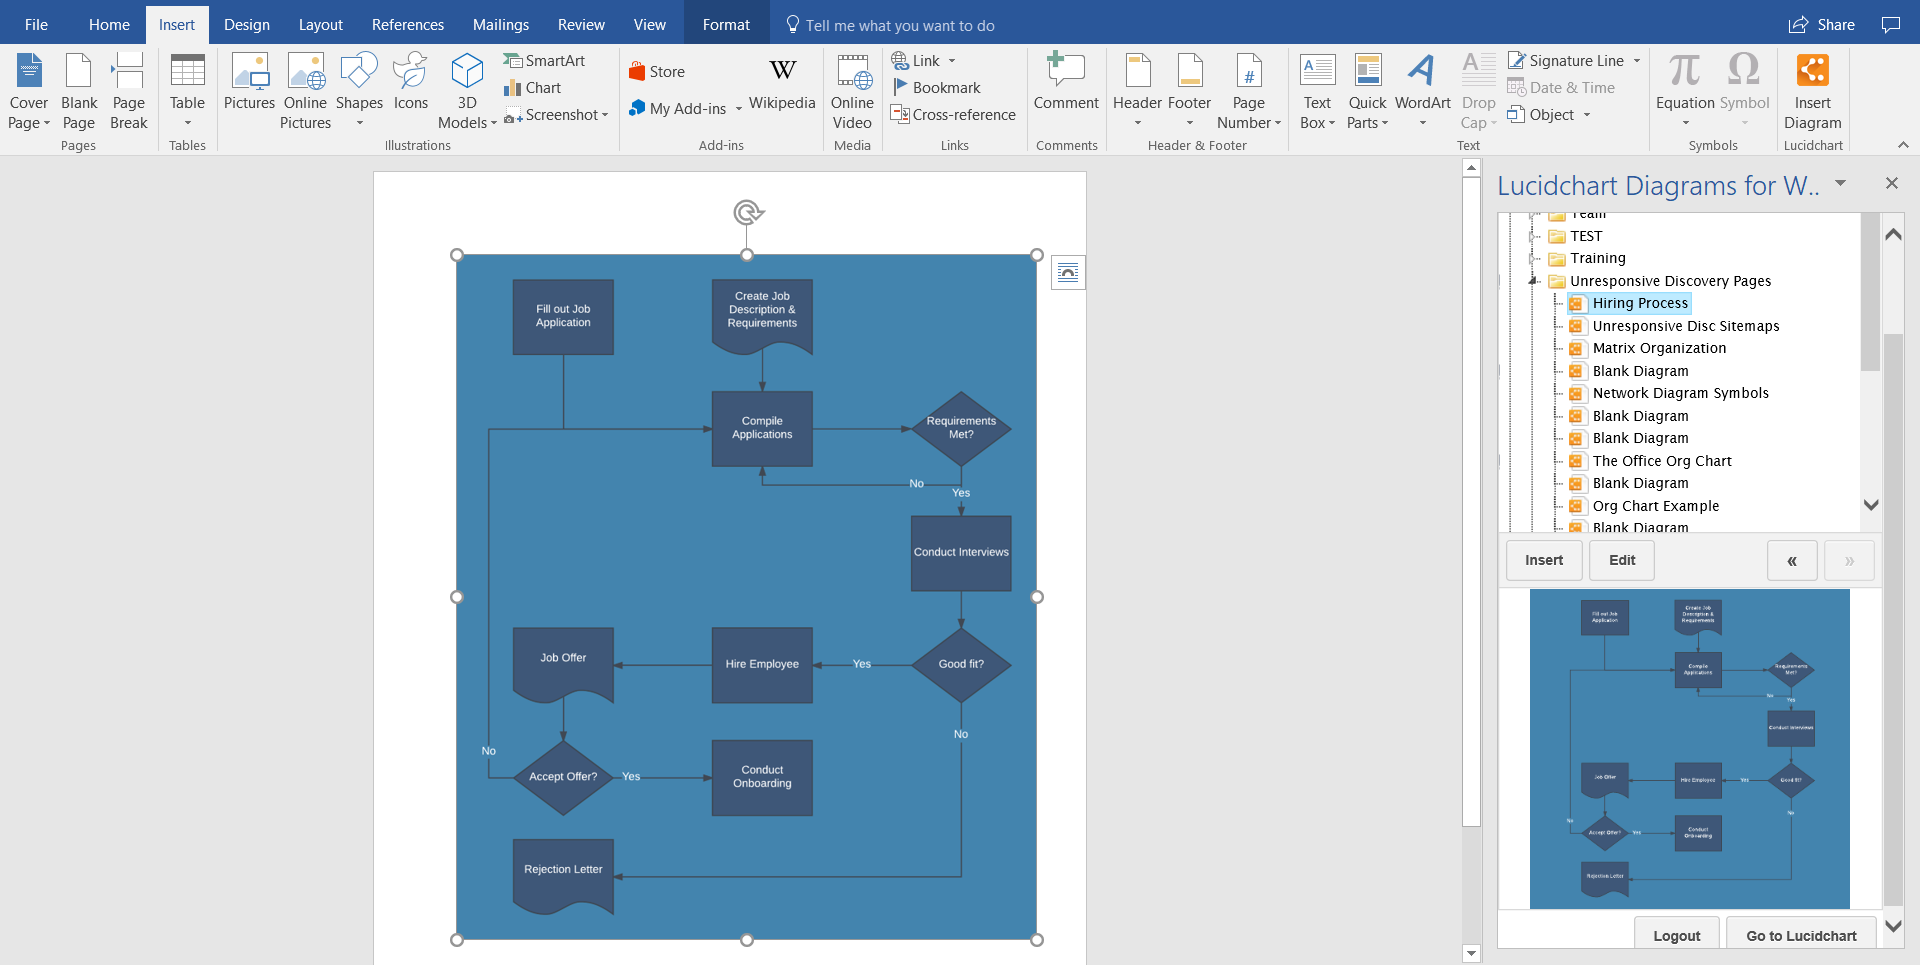Image resolution: width=1920 pixels, height=965 pixels.
Task: Insert a Chart
Action: (533, 88)
